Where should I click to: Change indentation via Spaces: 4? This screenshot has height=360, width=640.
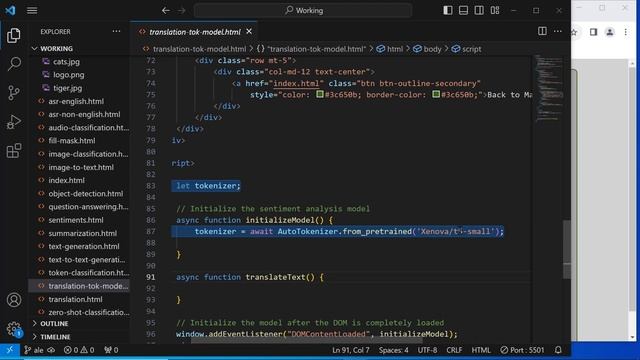393,350
